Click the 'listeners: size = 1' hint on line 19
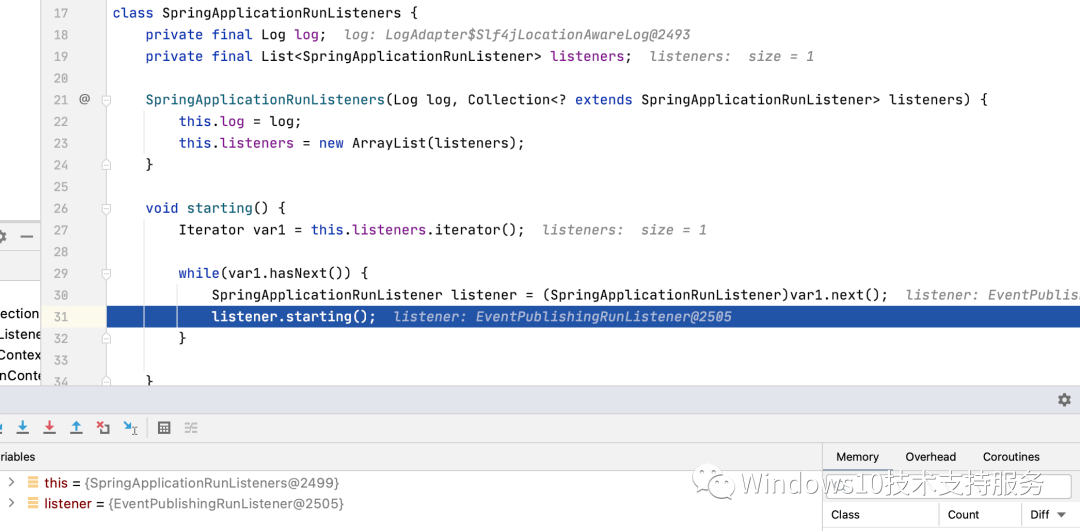The height and width of the screenshot is (531, 1080). click(x=731, y=56)
